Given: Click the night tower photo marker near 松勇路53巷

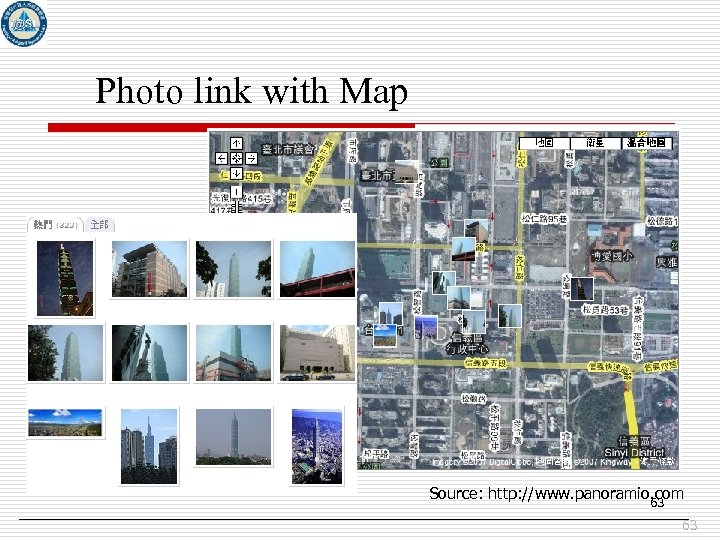Looking at the screenshot, I should point(581,288).
